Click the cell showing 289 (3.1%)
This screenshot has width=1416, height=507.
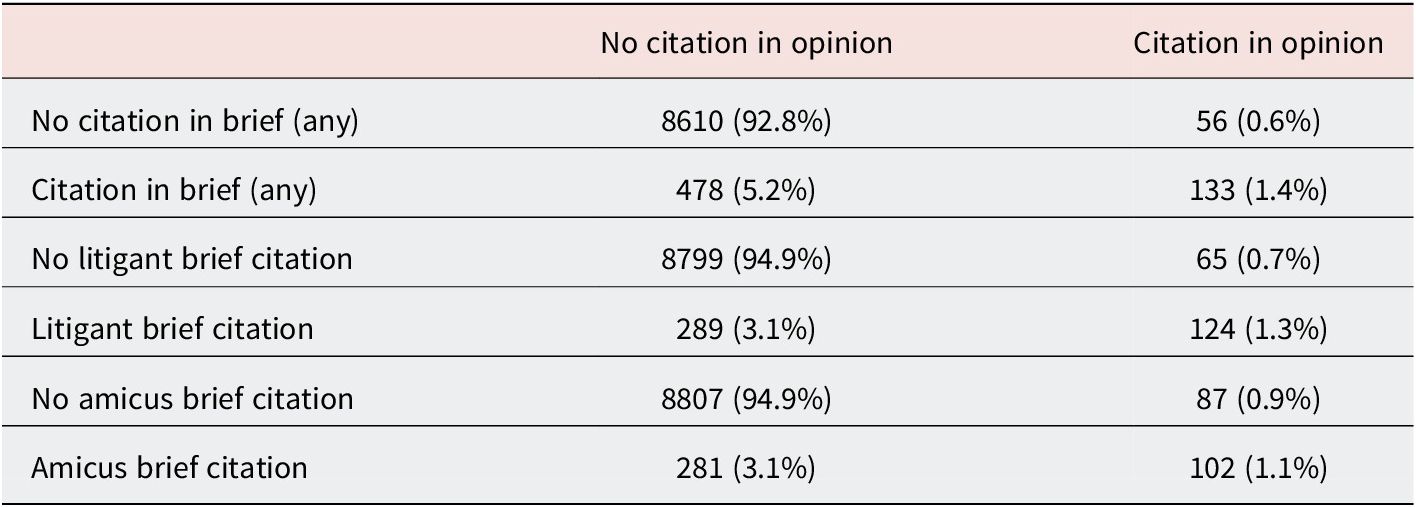pyautogui.click(x=746, y=328)
